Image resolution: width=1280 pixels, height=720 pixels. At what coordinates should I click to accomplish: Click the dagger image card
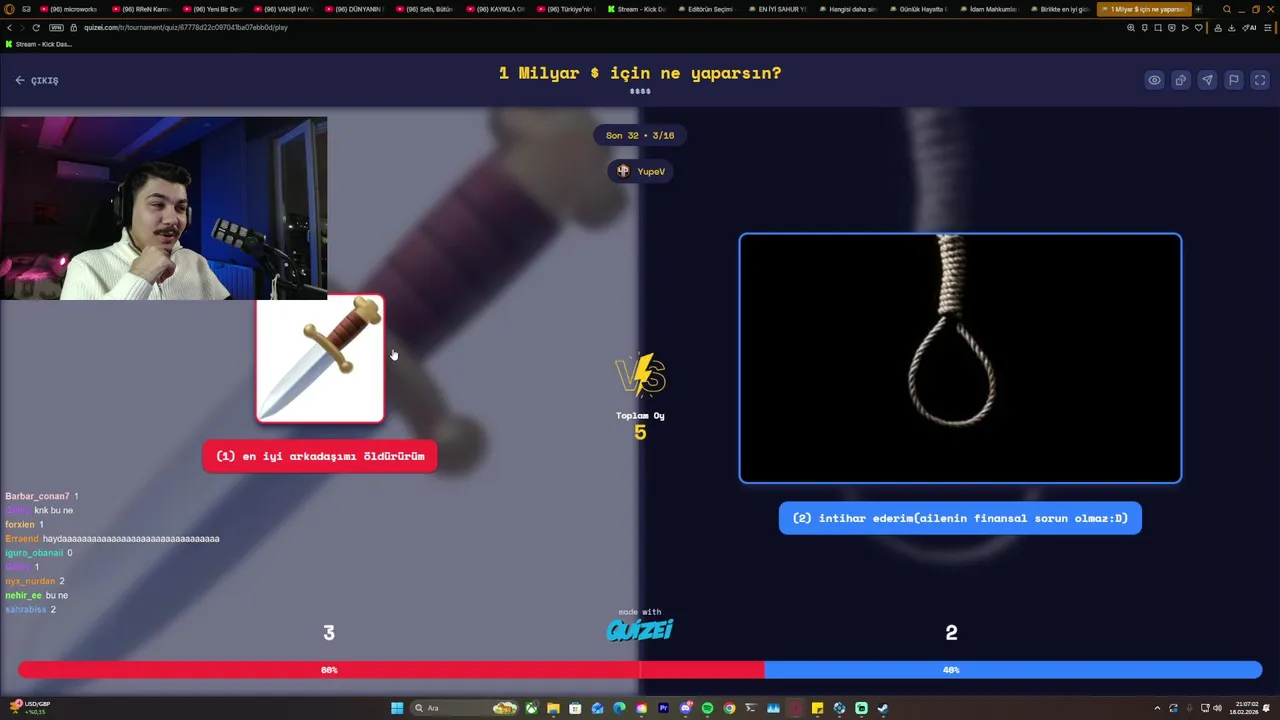point(320,358)
